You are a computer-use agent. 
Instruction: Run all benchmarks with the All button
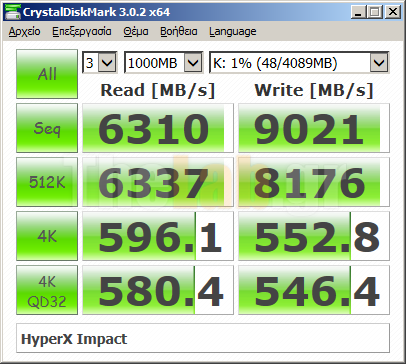(47, 74)
